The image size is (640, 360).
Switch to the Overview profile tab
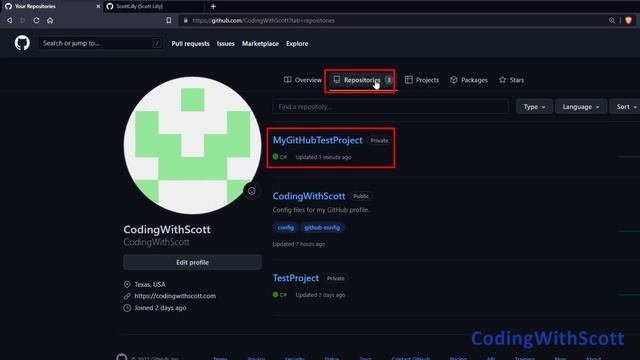(x=303, y=80)
